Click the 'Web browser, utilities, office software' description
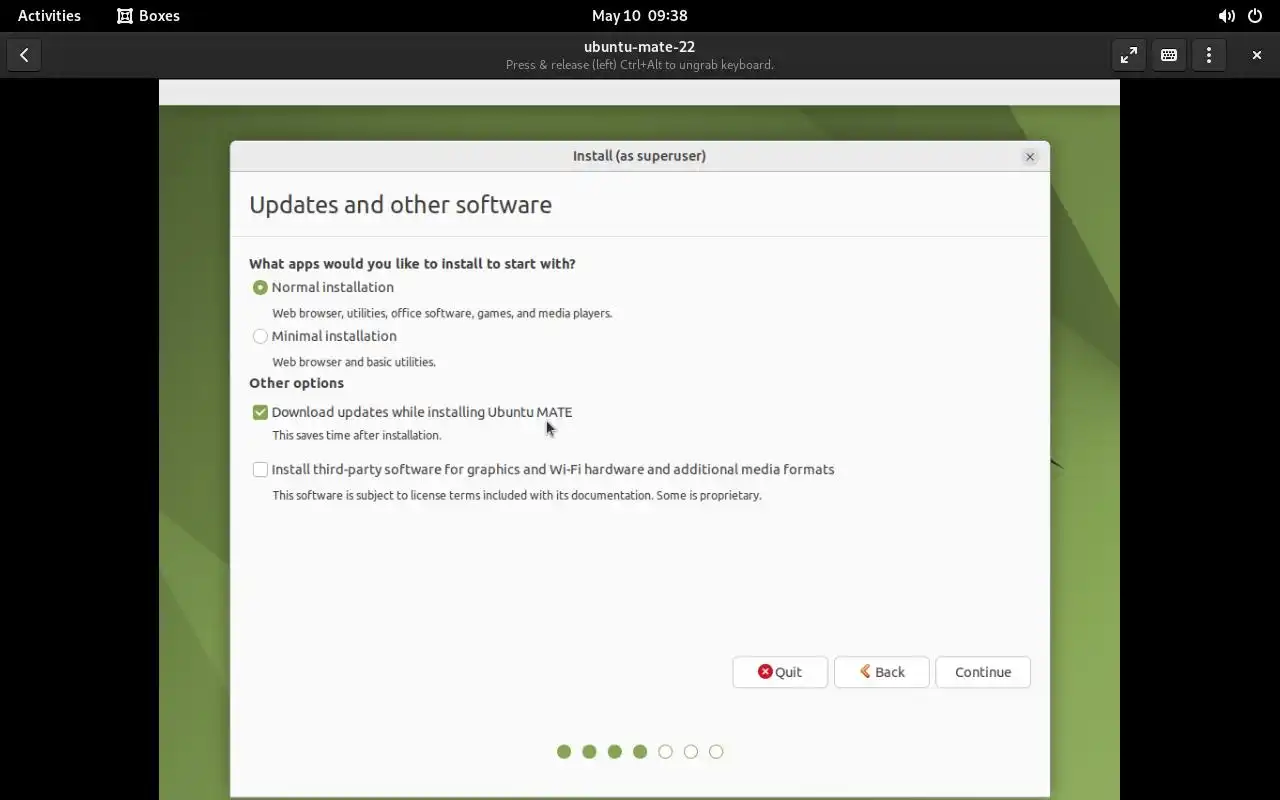The image size is (1280, 800). (x=442, y=313)
